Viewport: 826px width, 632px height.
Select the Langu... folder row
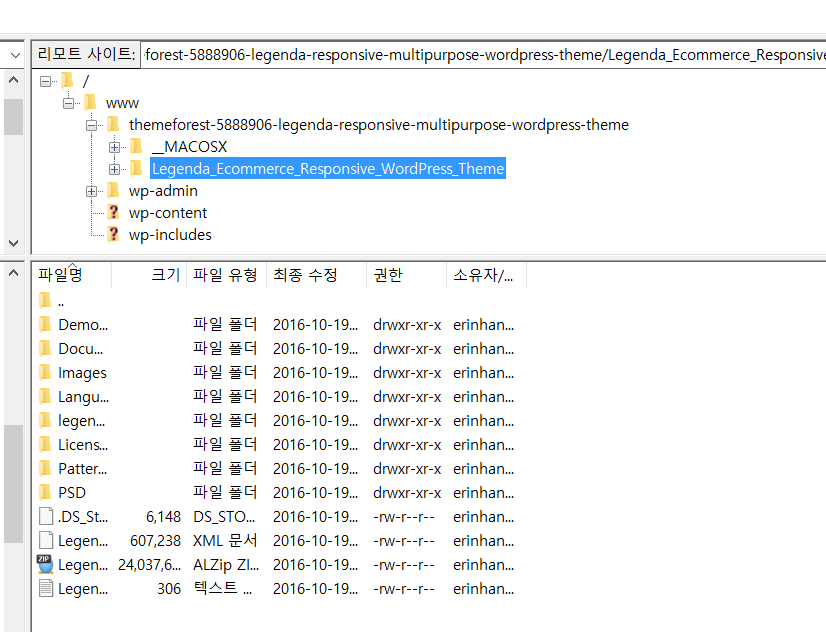(277, 397)
